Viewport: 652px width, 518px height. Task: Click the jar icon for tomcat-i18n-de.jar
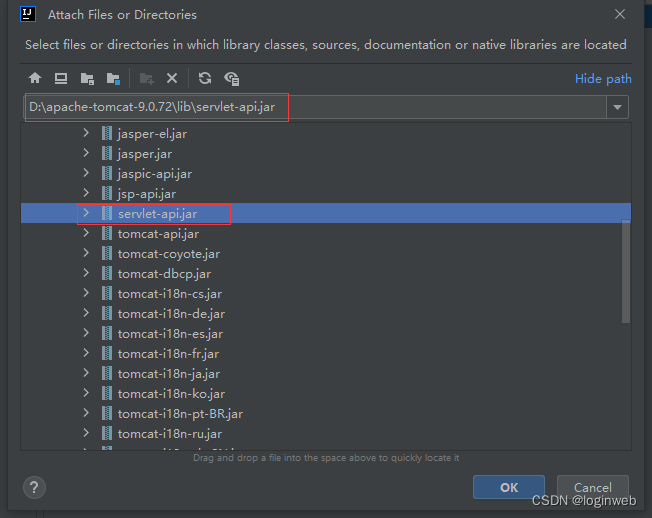[107, 313]
